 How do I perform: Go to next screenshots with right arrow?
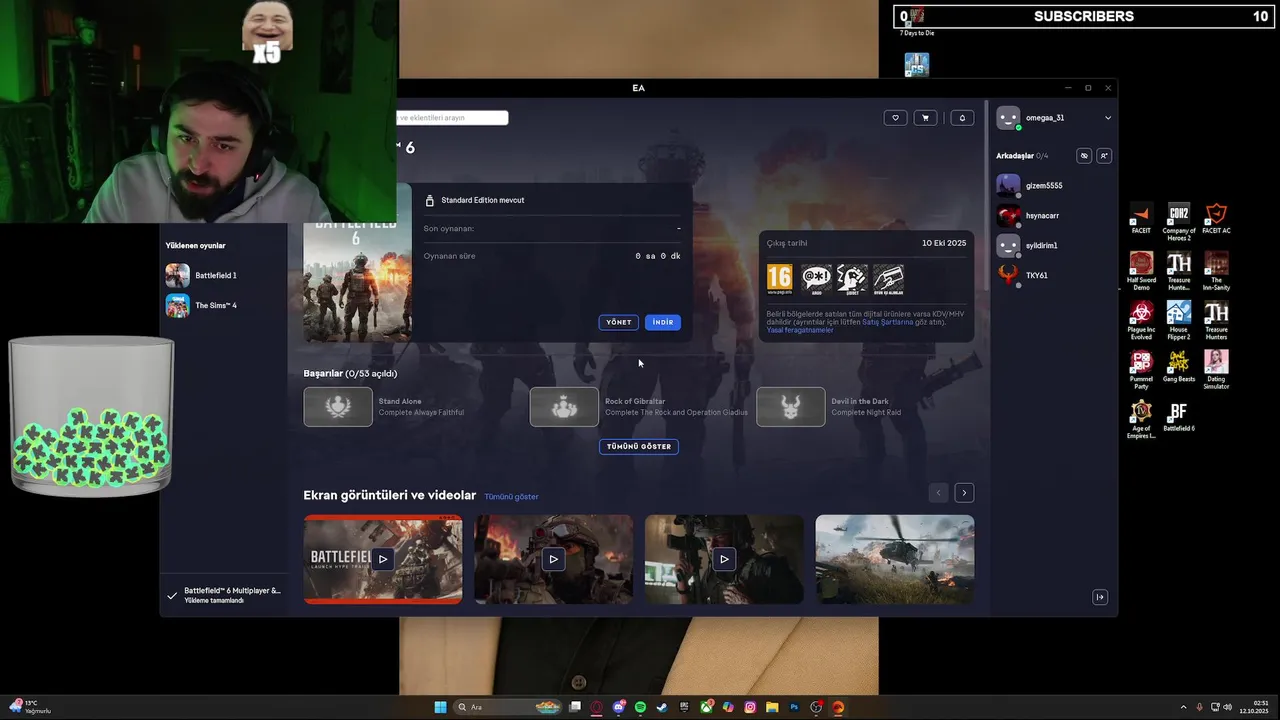click(964, 493)
